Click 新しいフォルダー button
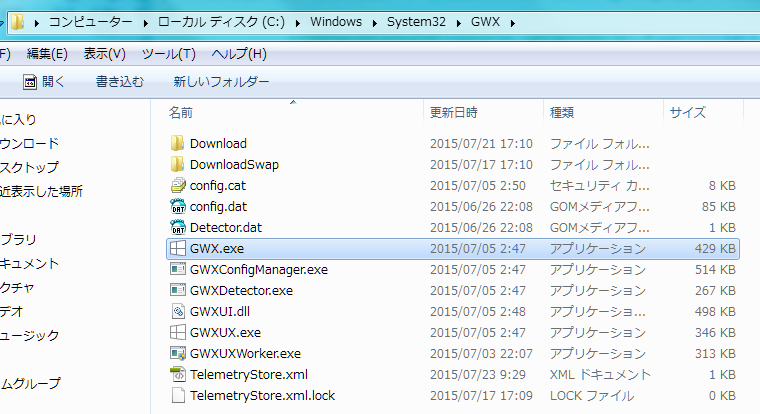 [x=221, y=82]
